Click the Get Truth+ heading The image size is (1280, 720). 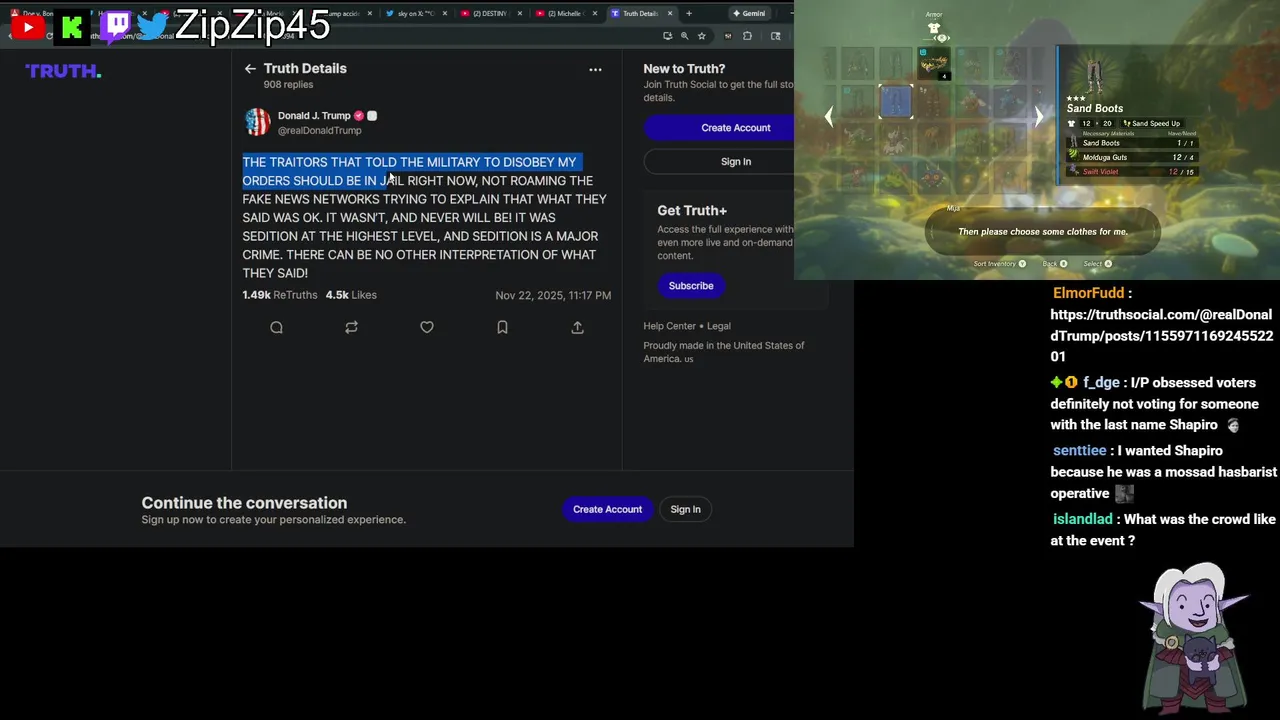point(692,211)
